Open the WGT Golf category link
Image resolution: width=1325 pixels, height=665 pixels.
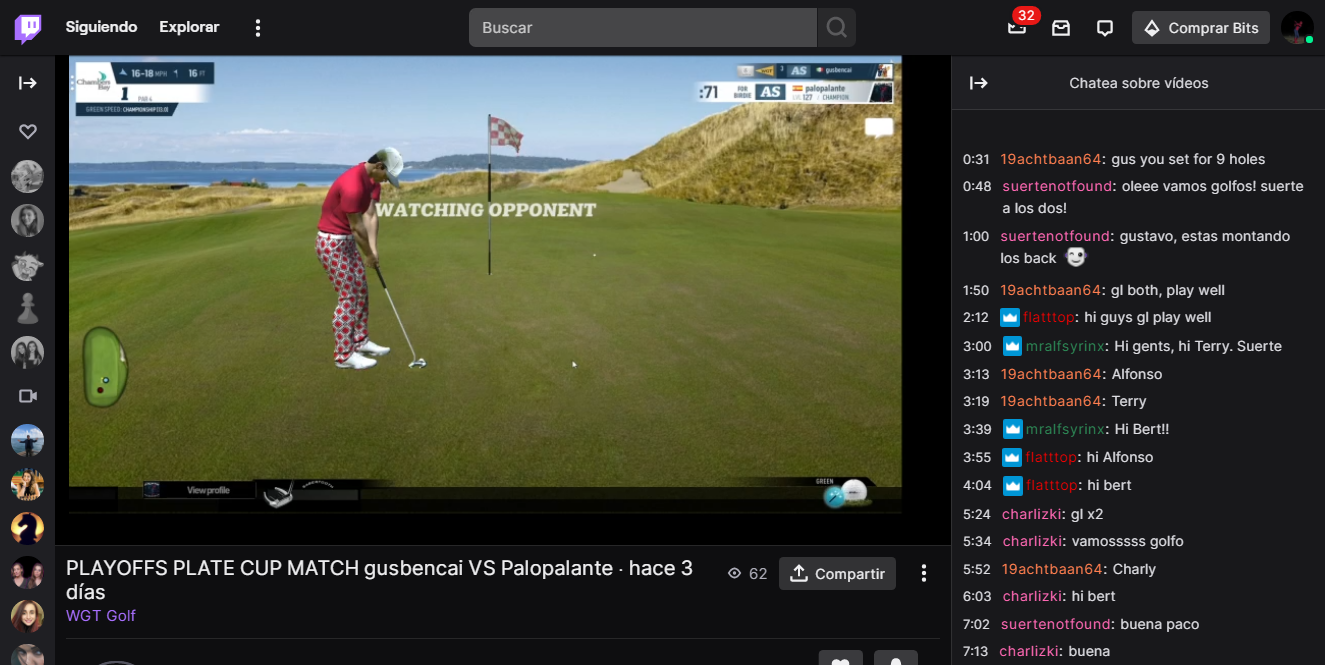(x=101, y=616)
